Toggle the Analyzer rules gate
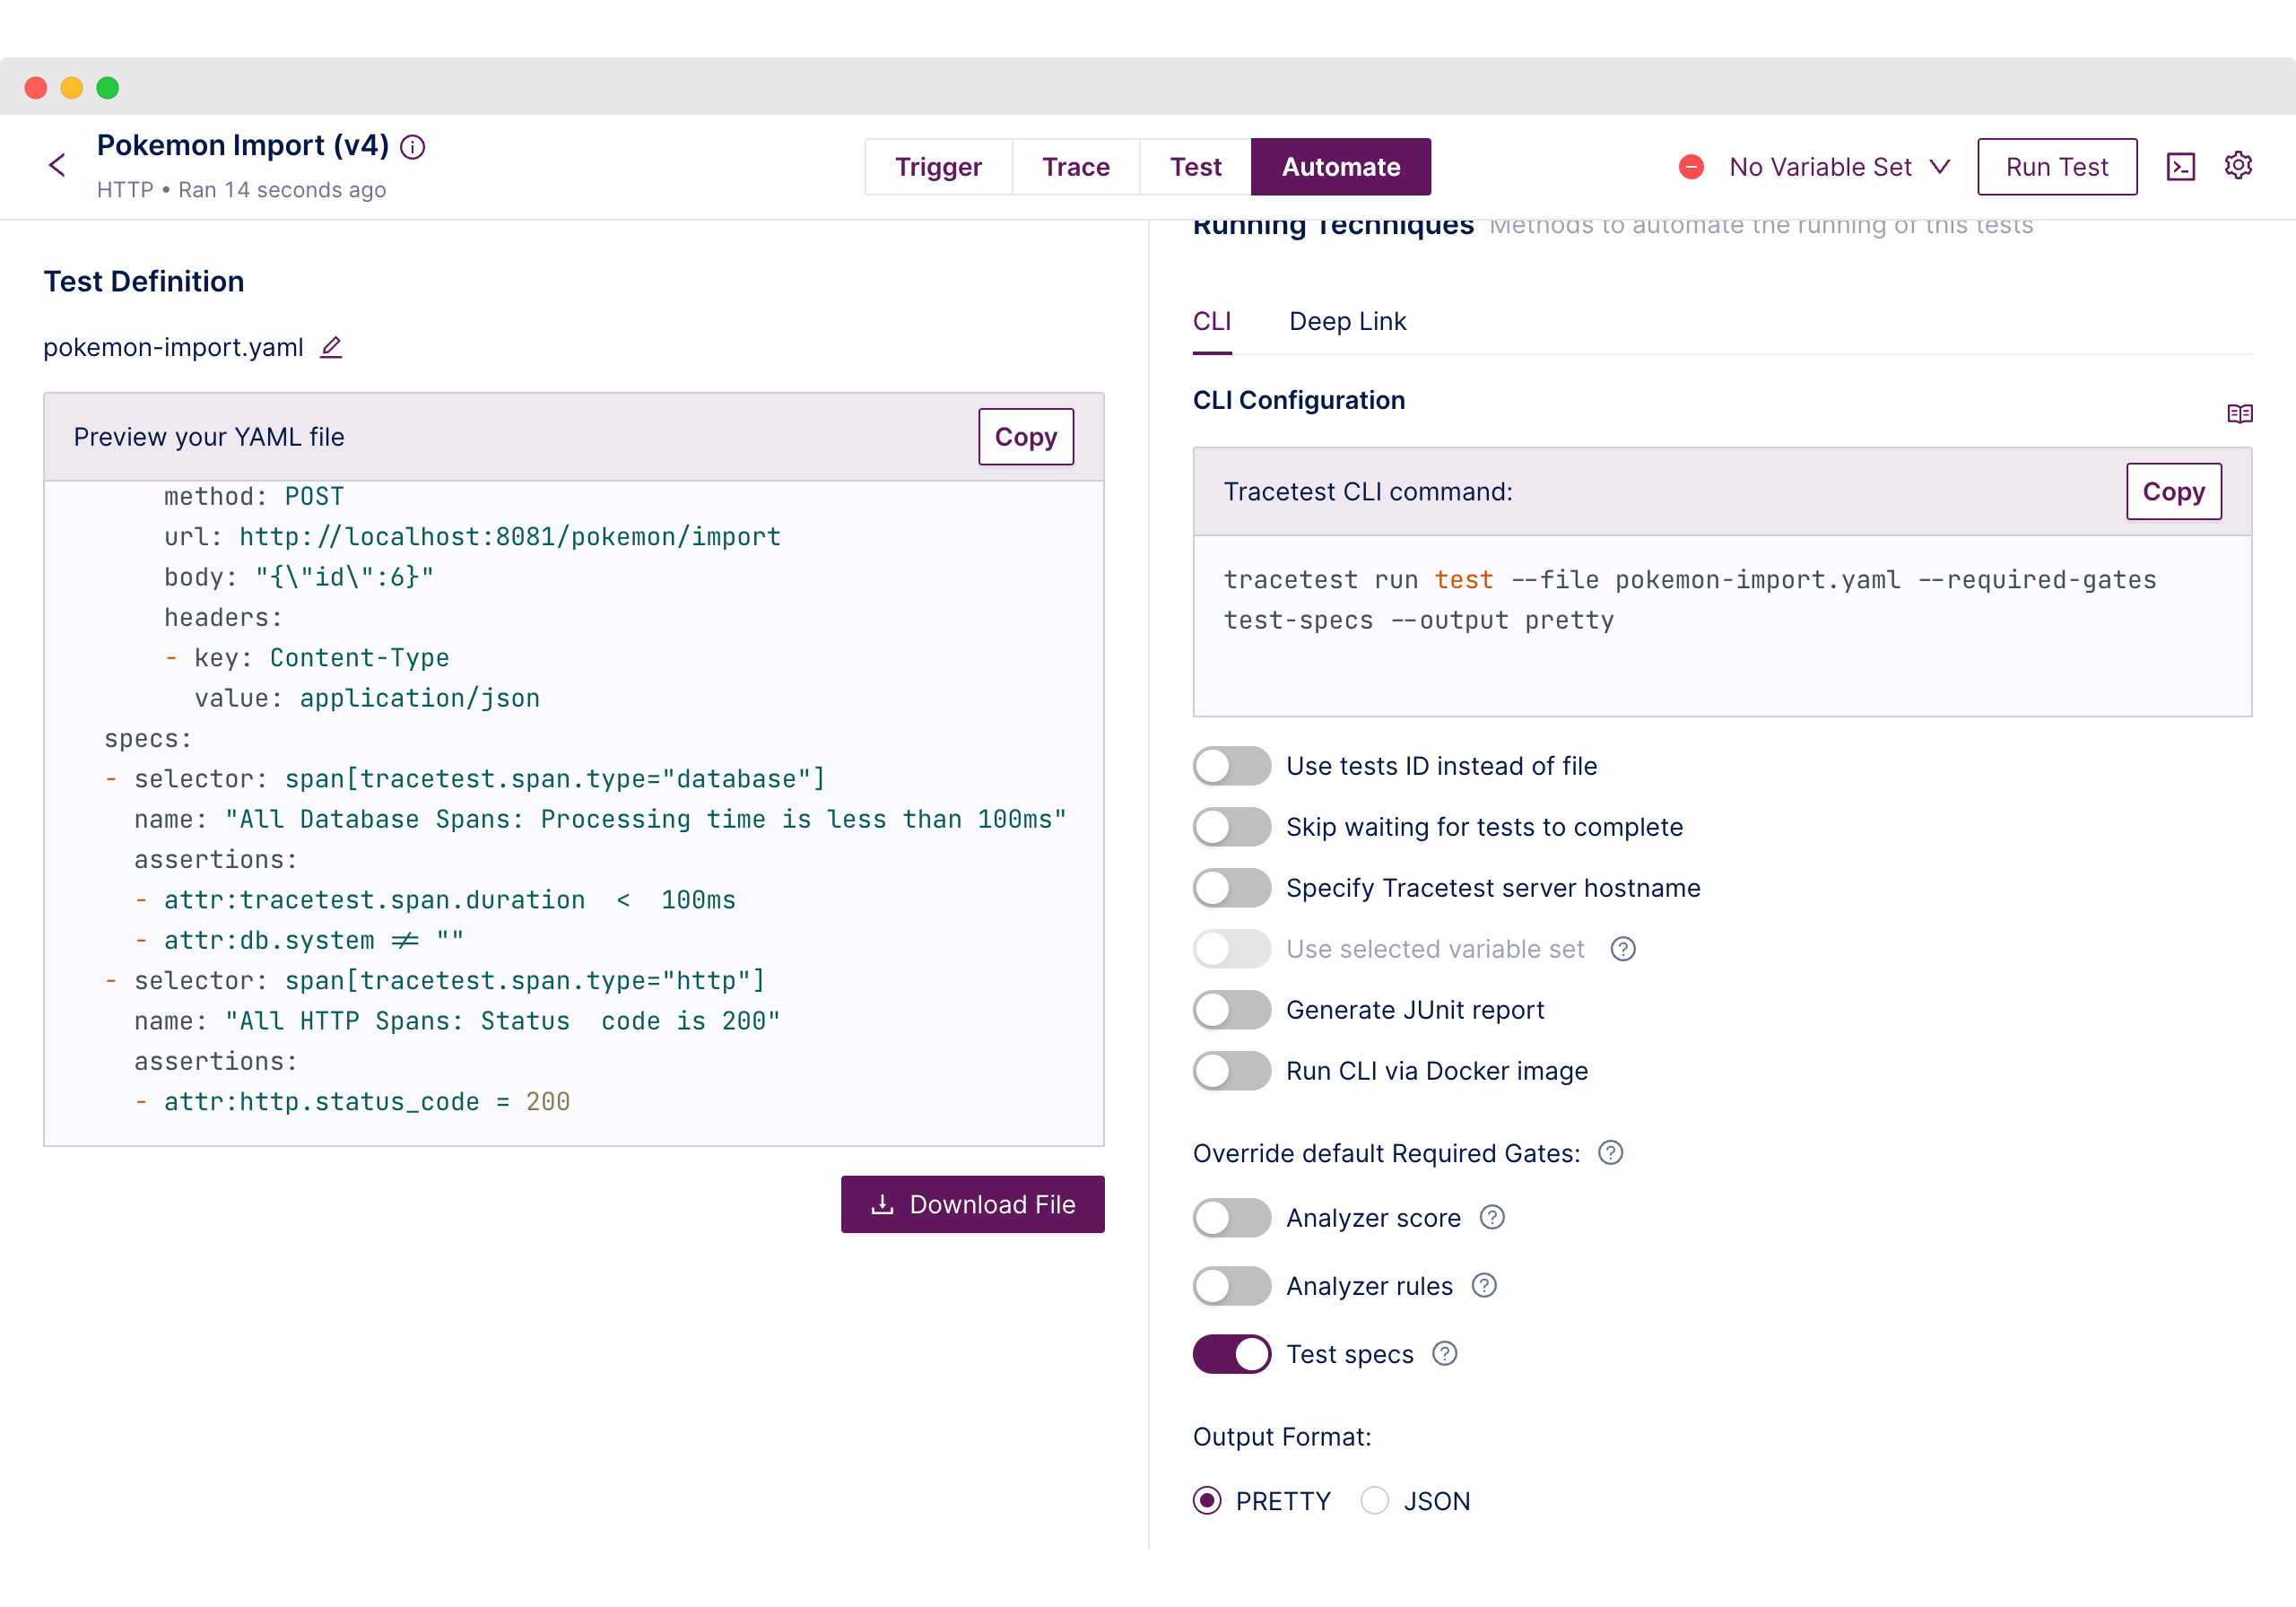 [x=1232, y=1286]
